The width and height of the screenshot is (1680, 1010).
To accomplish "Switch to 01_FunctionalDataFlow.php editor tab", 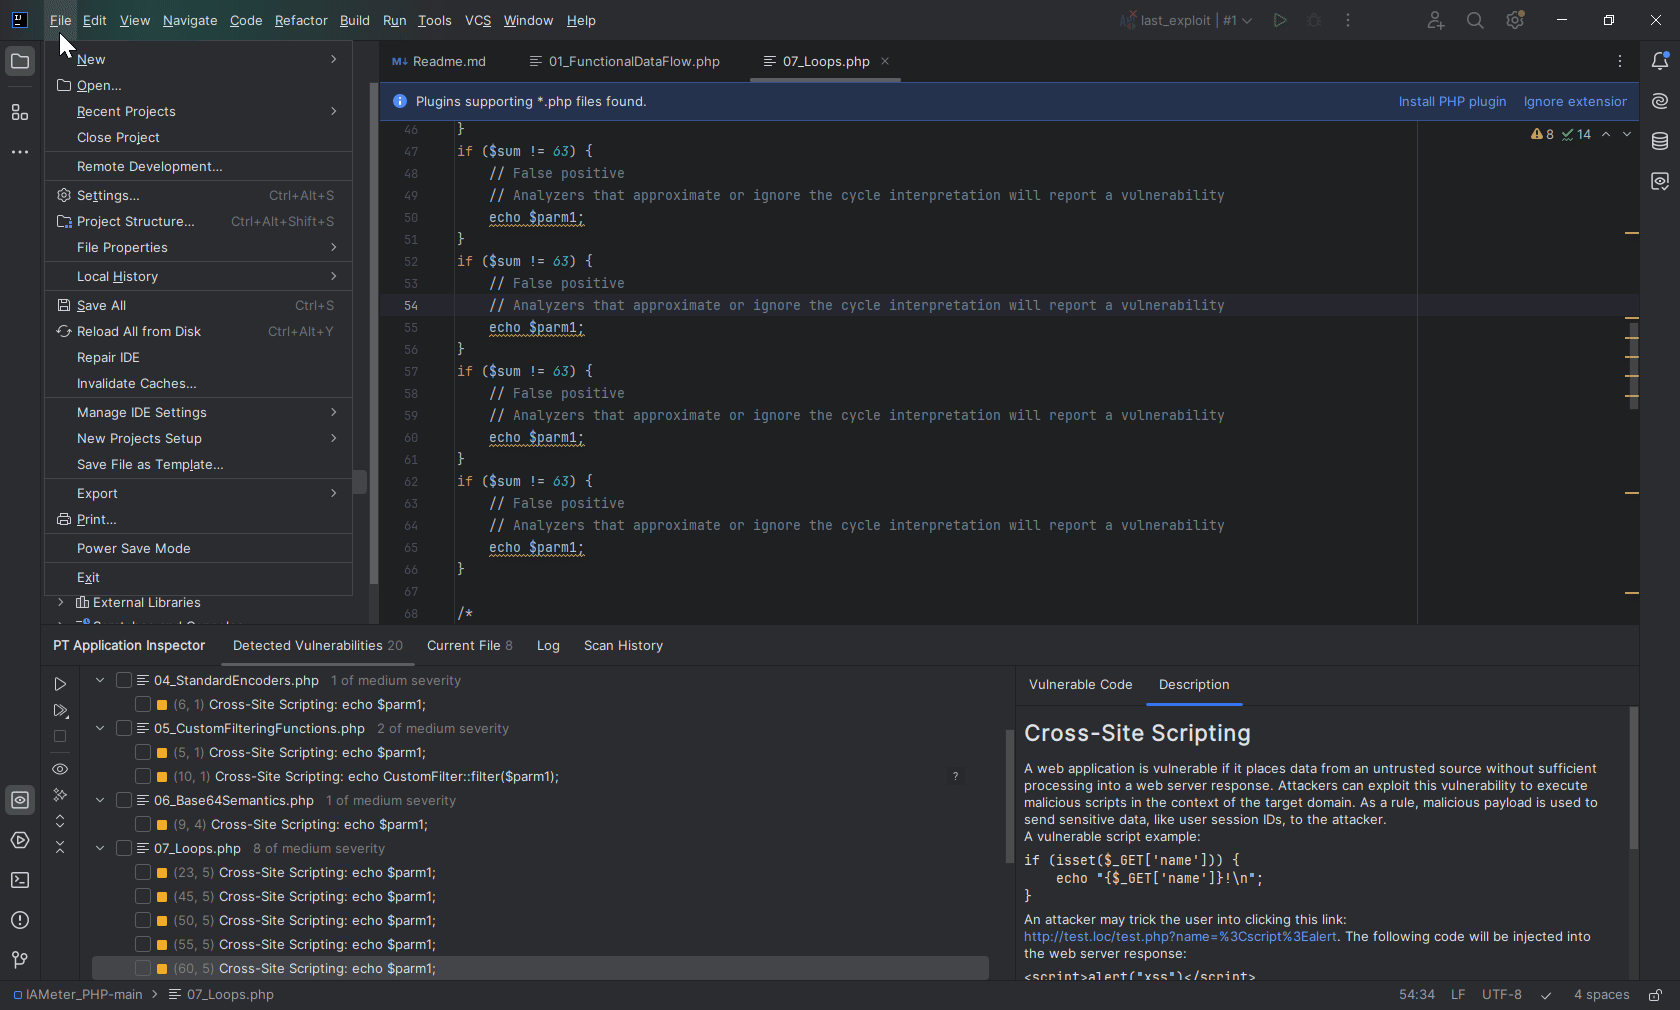I will click(x=624, y=61).
